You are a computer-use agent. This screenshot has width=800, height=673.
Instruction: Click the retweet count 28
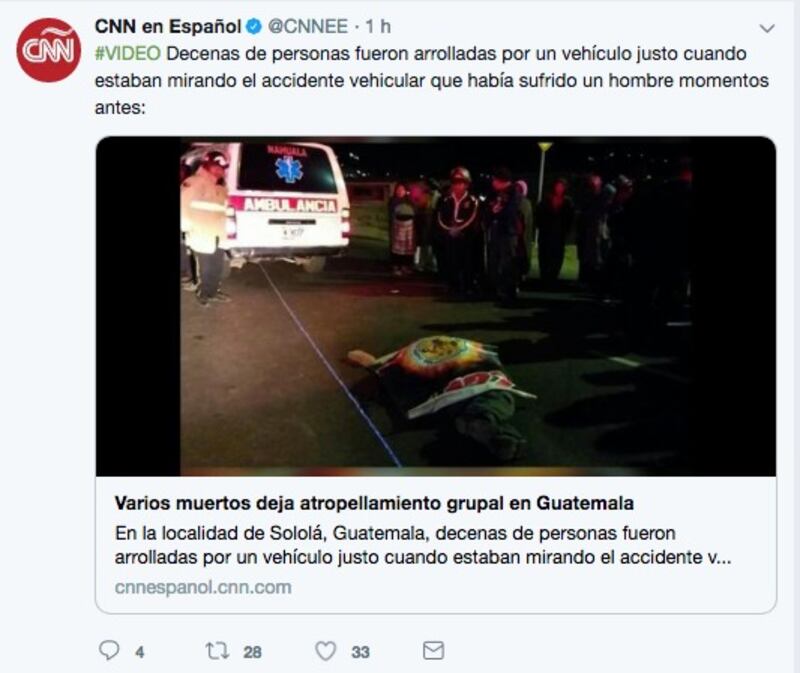(253, 652)
